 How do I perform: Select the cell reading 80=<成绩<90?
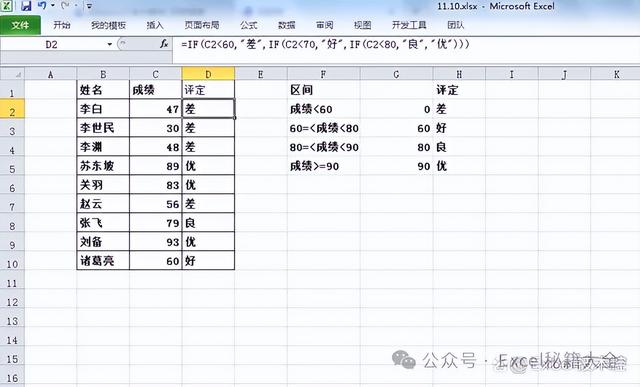(323, 147)
